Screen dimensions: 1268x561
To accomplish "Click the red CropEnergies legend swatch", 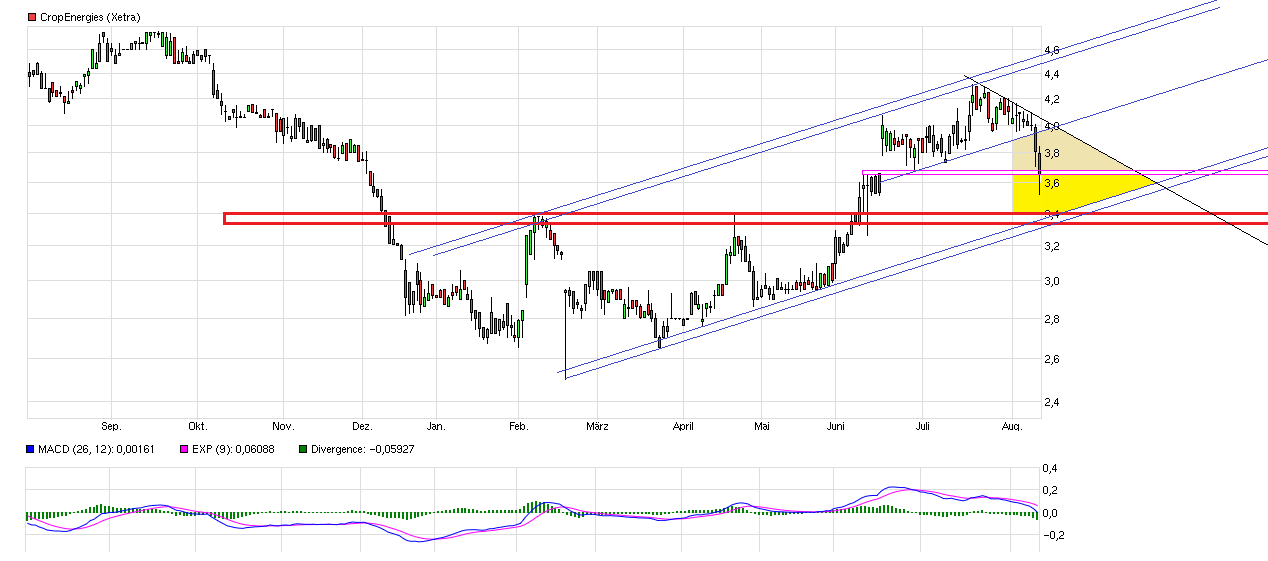I will coord(31,17).
